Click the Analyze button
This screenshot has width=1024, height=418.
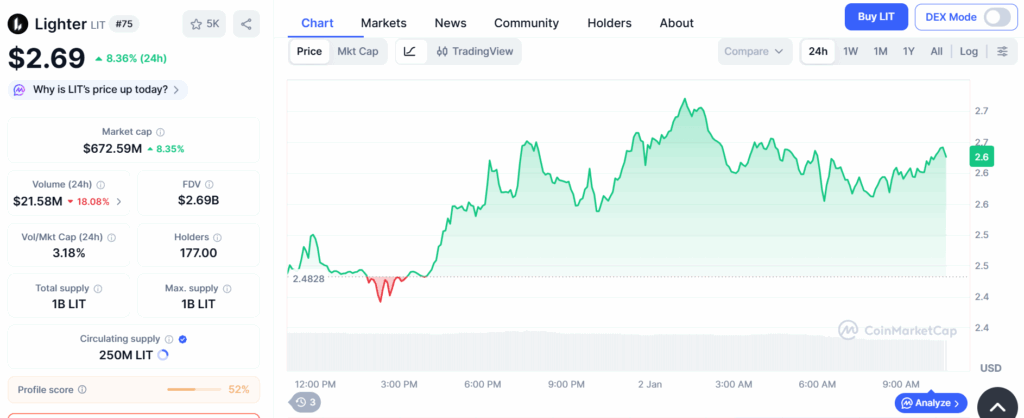click(930, 403)
